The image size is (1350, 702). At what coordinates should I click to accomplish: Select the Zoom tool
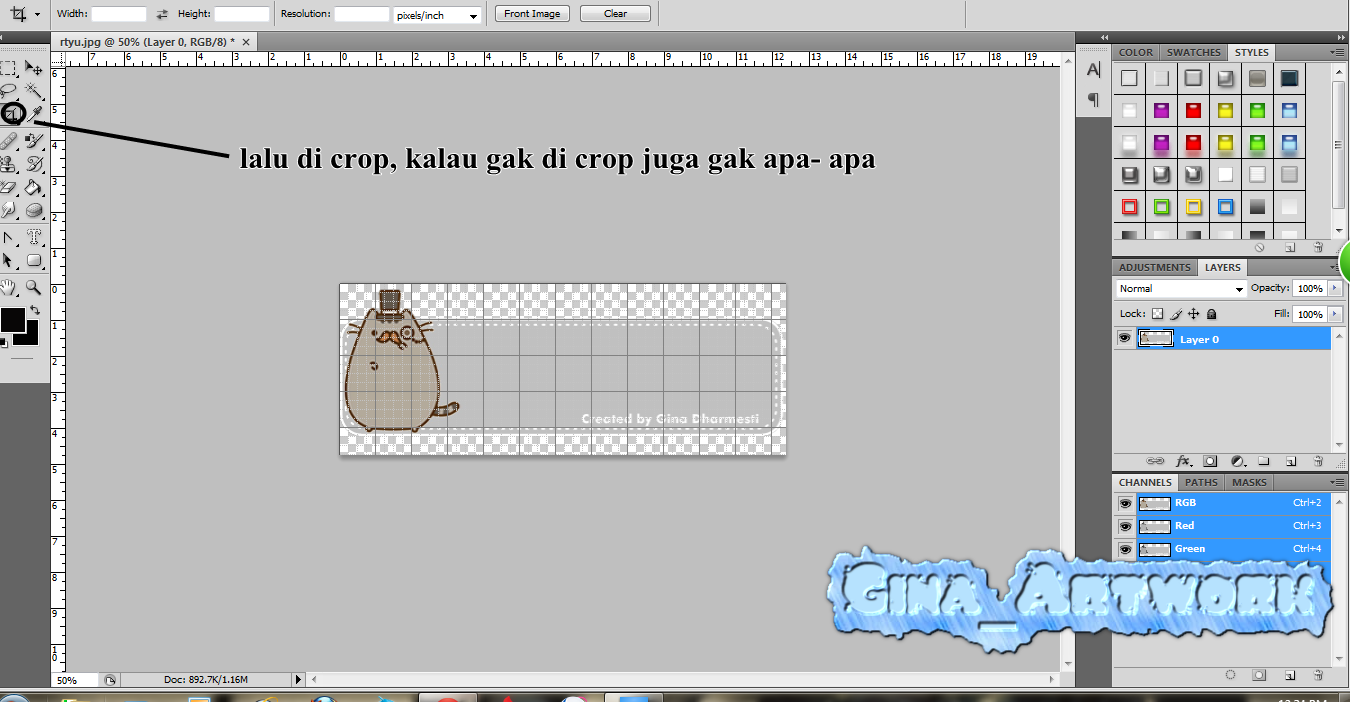34,287
